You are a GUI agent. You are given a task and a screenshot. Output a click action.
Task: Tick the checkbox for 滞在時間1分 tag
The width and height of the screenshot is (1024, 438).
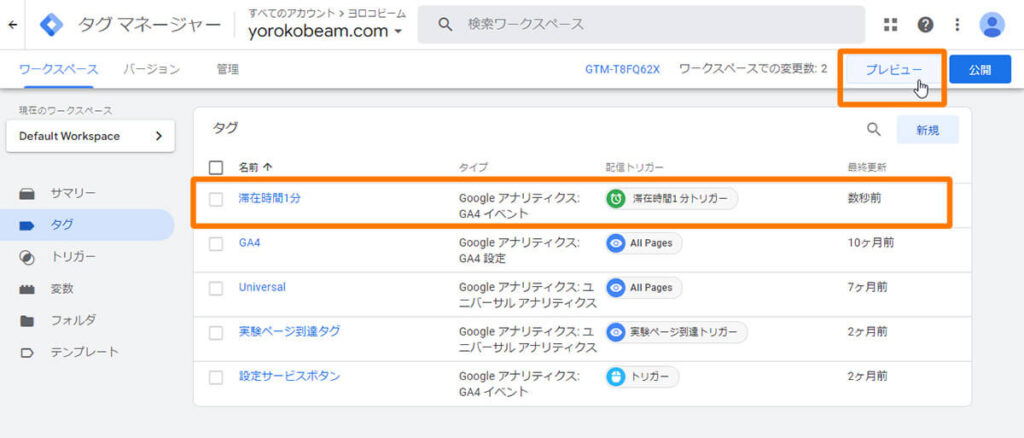216,199
